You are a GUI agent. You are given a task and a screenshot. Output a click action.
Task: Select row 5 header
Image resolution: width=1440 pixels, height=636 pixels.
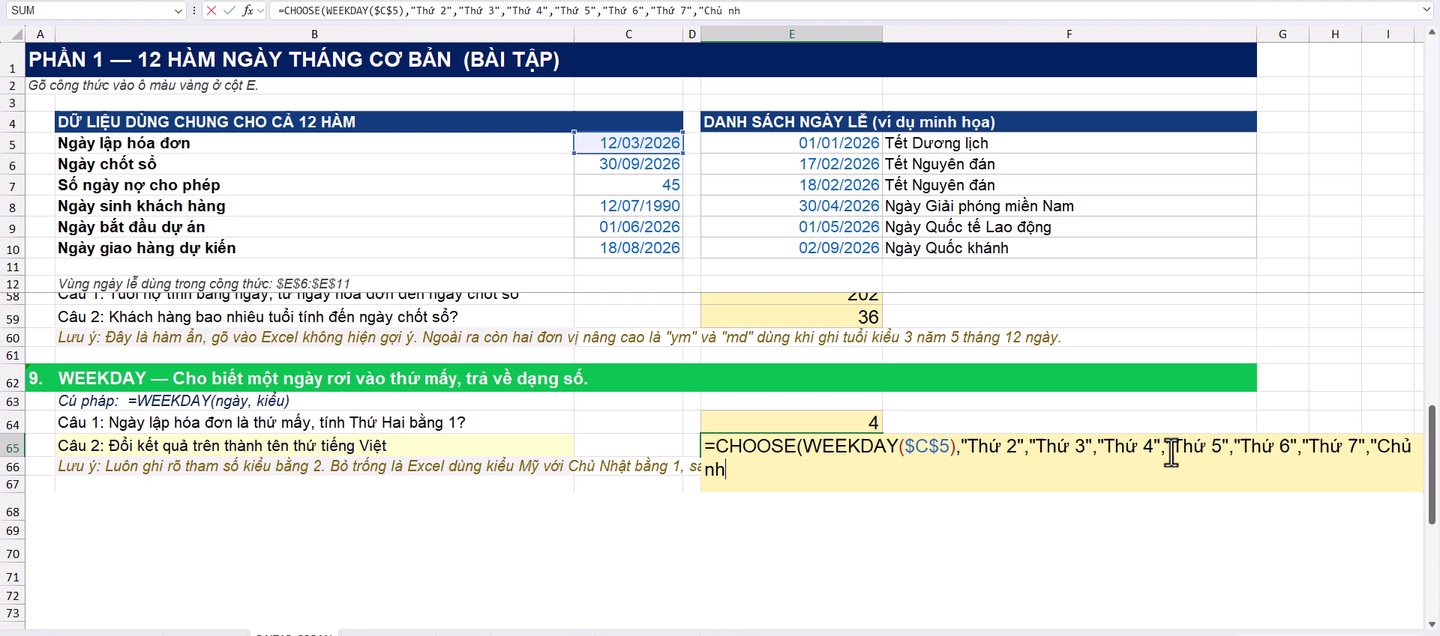pos(13,144)
